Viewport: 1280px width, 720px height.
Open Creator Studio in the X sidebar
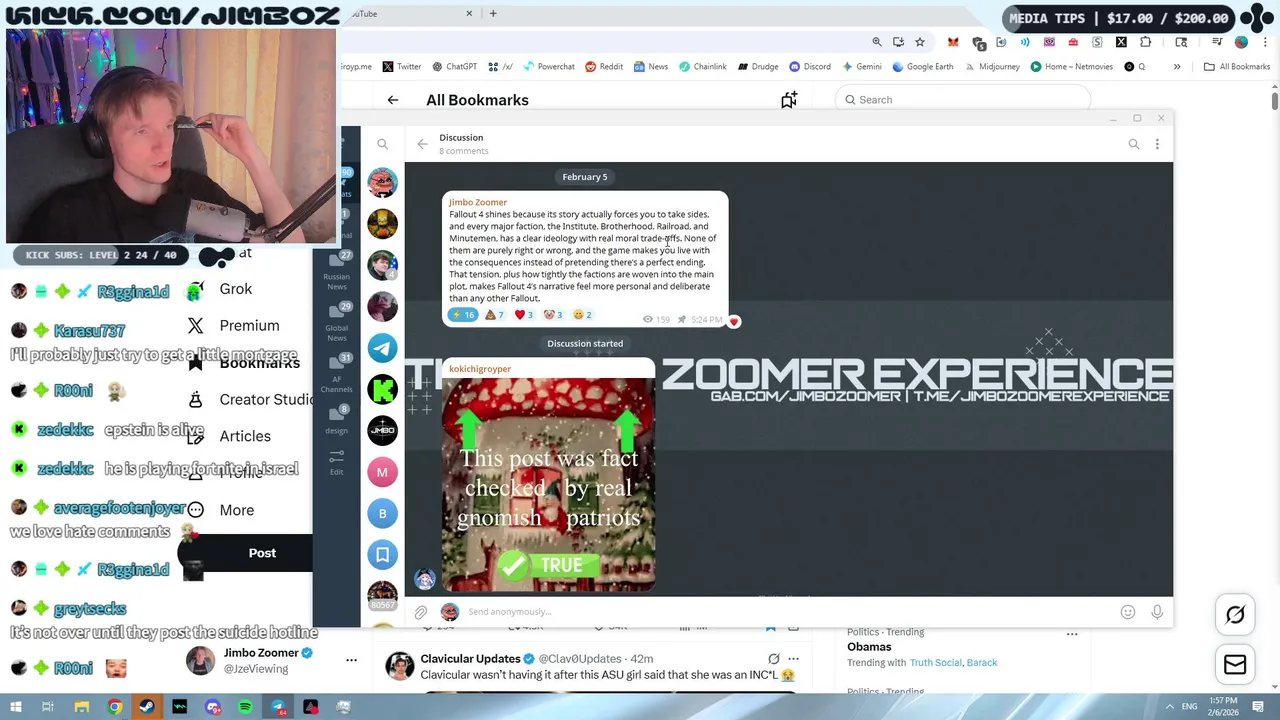[x=250, y=400]
